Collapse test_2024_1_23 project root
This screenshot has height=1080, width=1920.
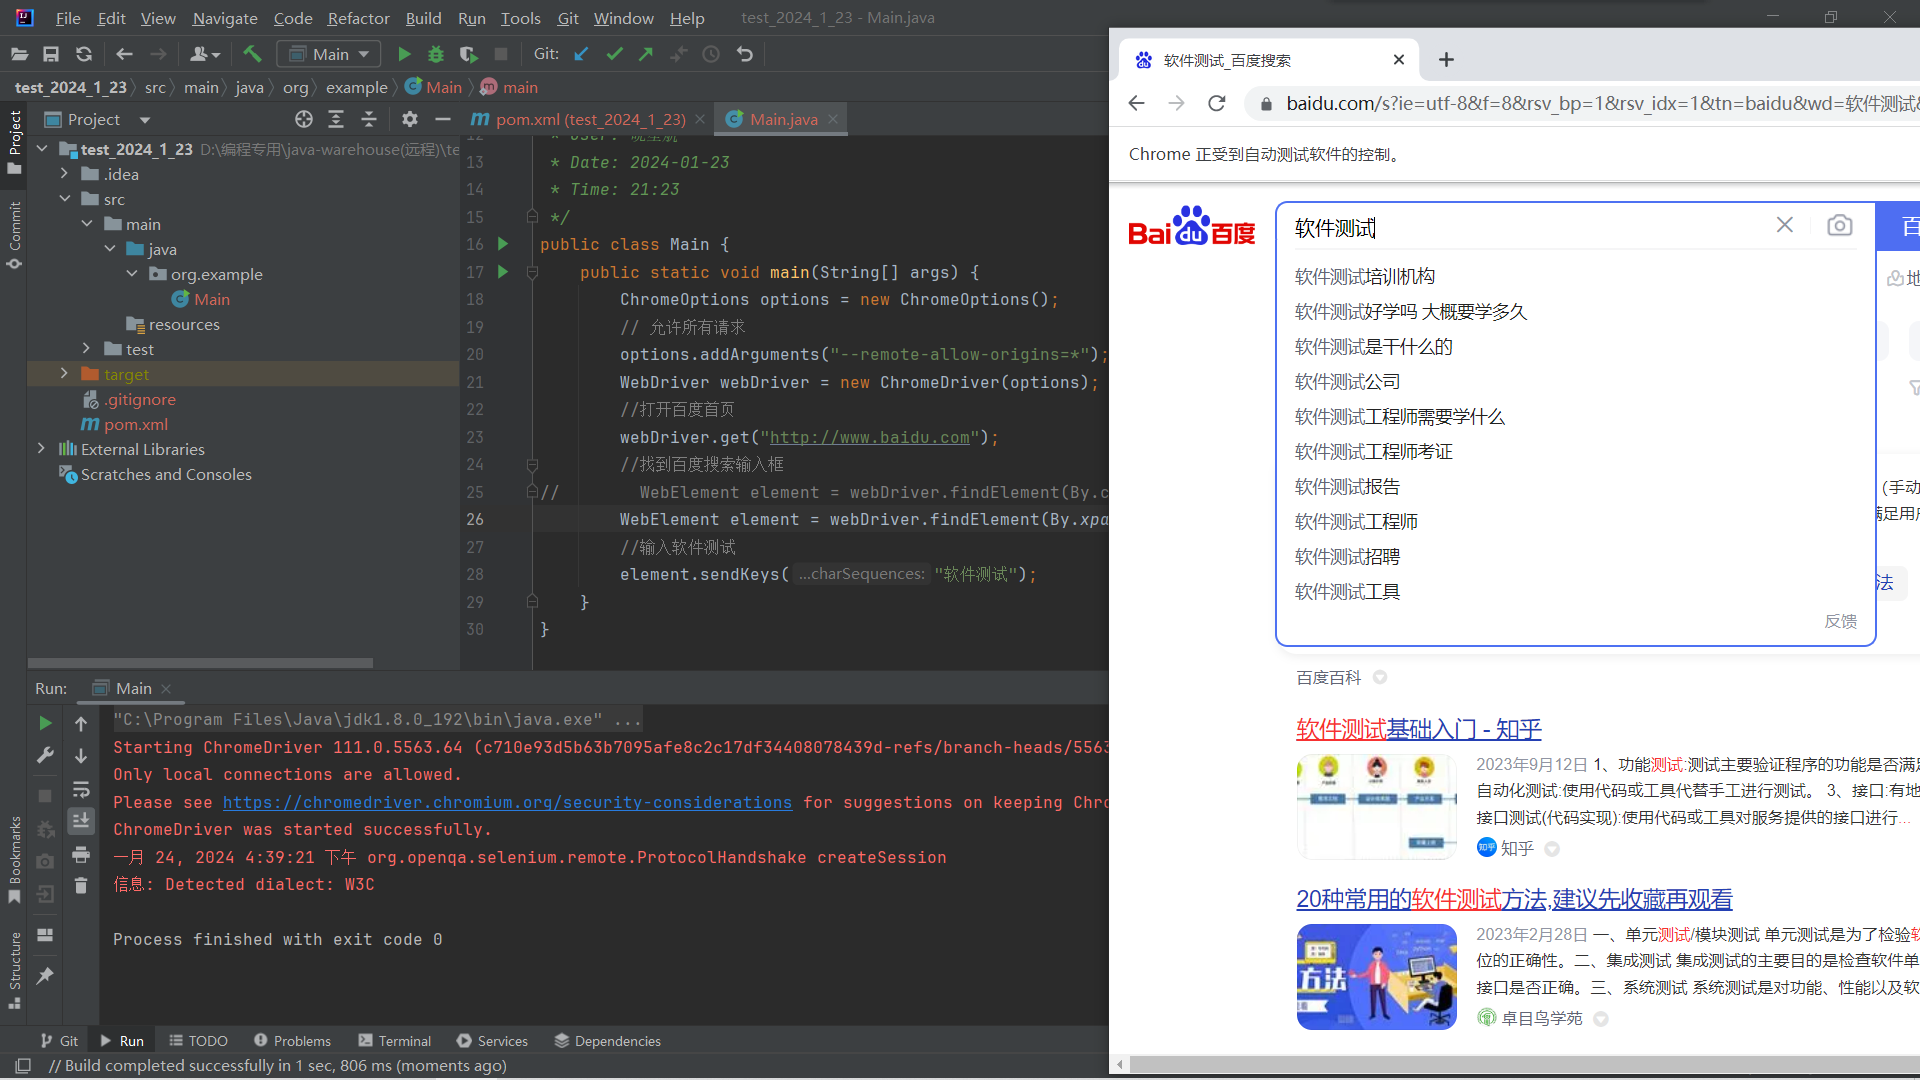click(x=42, y=149)
